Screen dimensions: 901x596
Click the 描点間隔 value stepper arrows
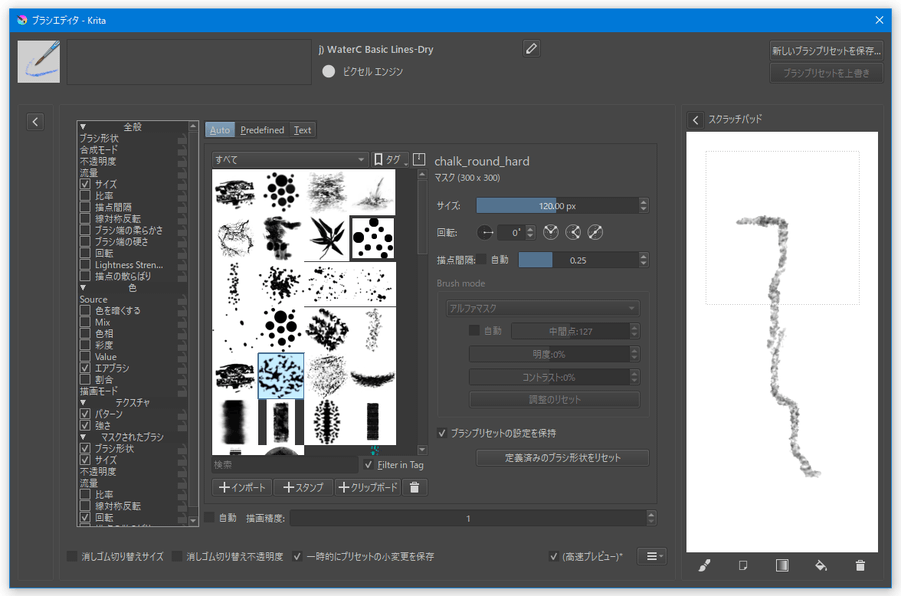click(x=644, y=260)
